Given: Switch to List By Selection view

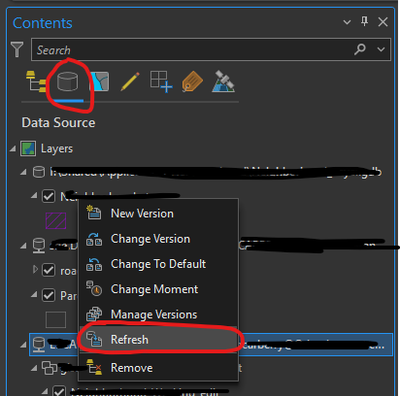Looking at the screenshot, I should tap(99, 82).
